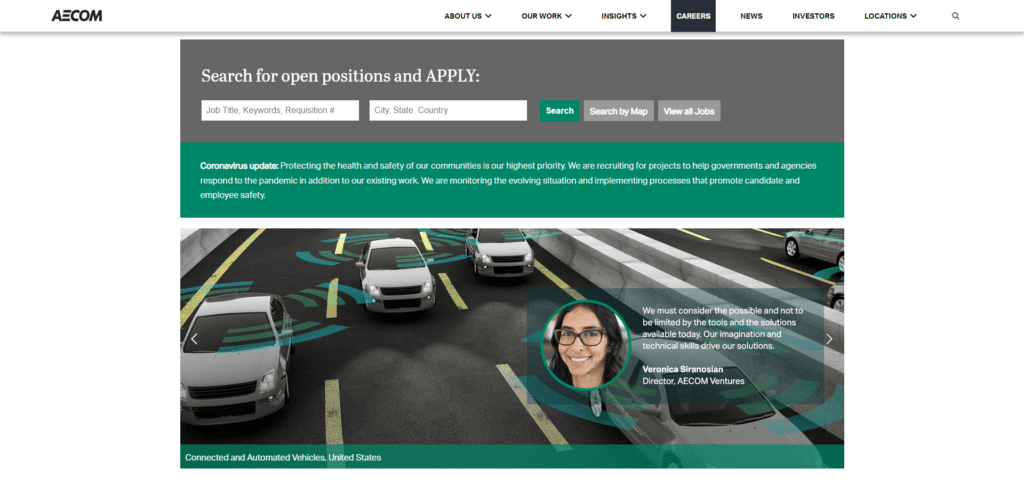Open the Insights dropdown menu

coord(624,16)
